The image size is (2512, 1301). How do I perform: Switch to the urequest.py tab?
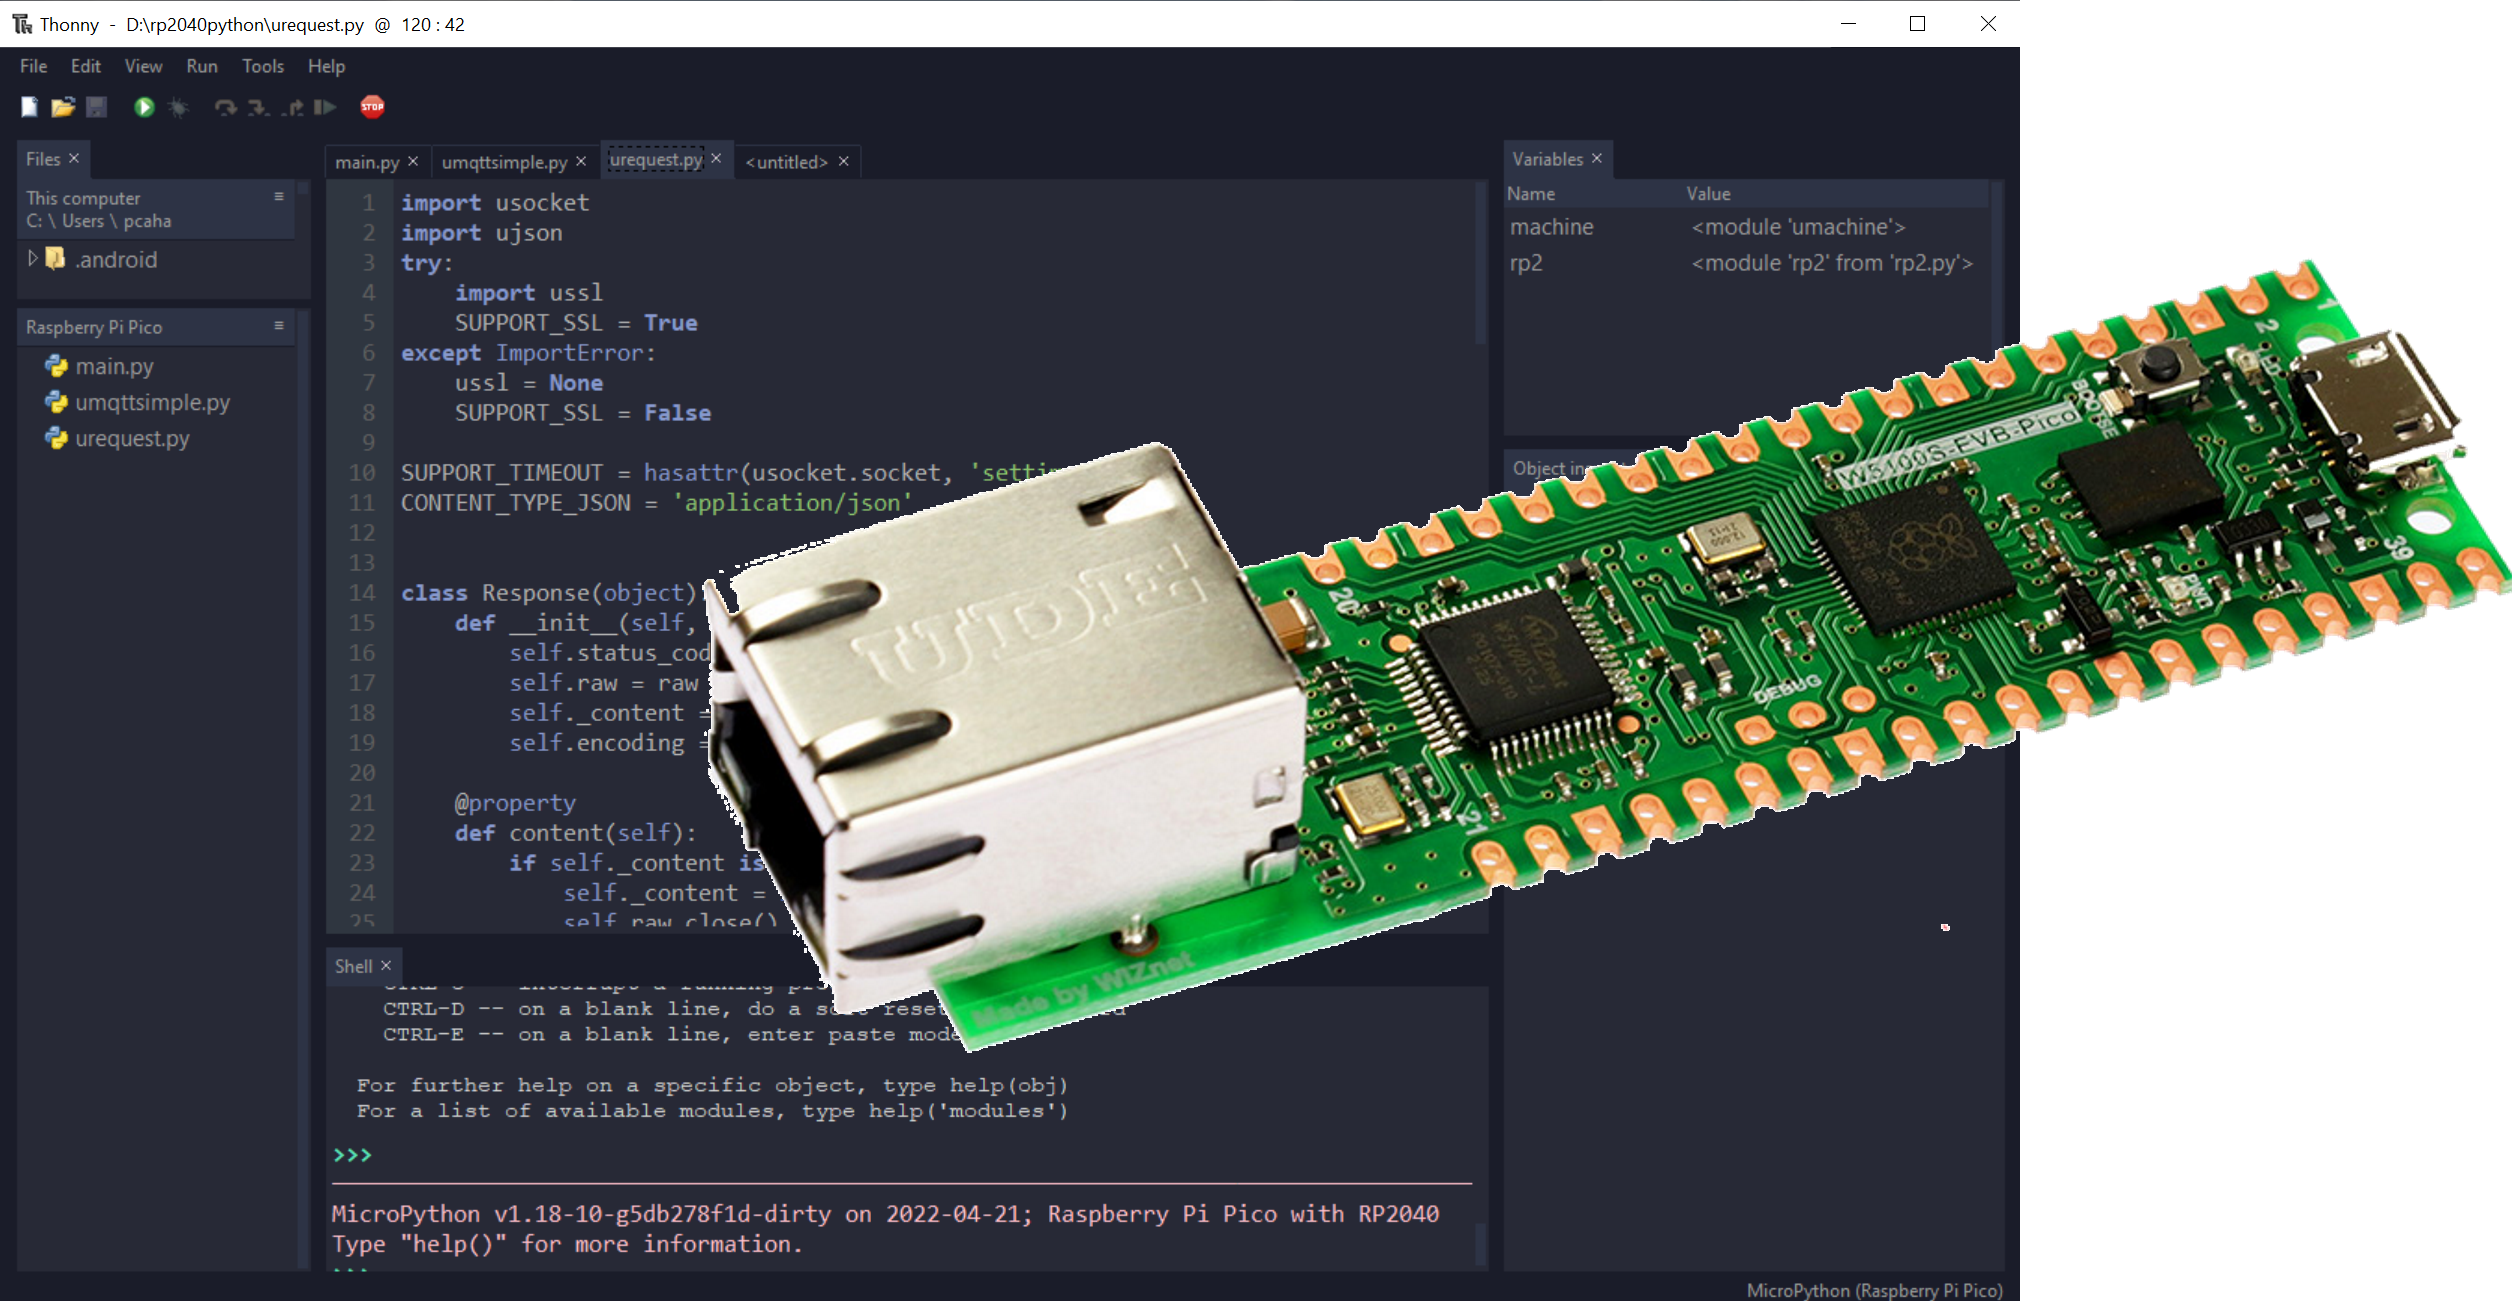coord(656,159)
